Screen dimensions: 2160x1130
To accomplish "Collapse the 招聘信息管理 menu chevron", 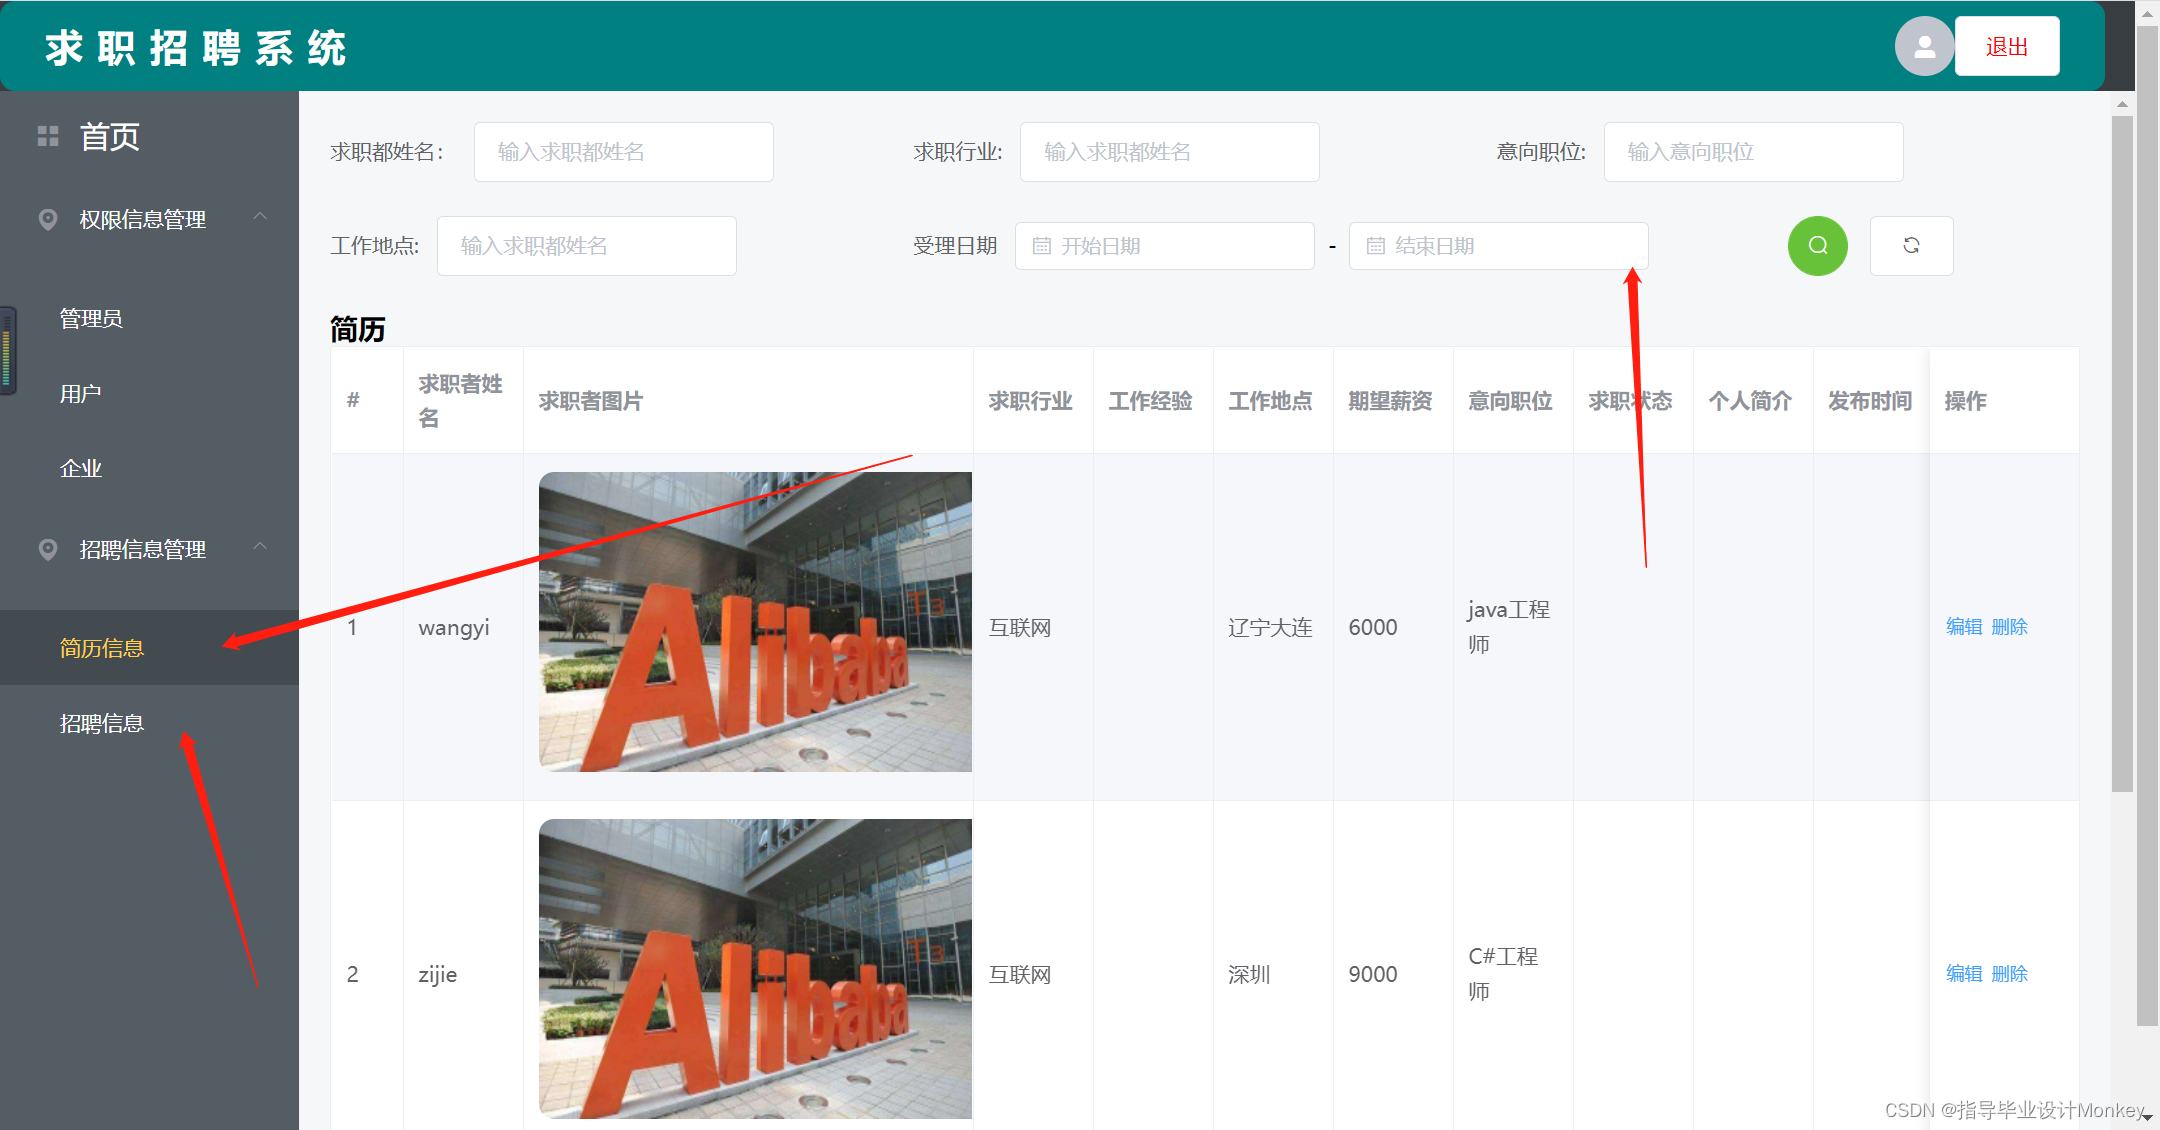I will 260,547.
